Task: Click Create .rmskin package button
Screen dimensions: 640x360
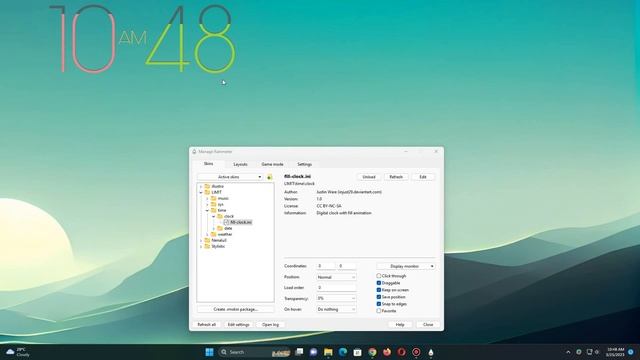Action: (x=236, y=309)
